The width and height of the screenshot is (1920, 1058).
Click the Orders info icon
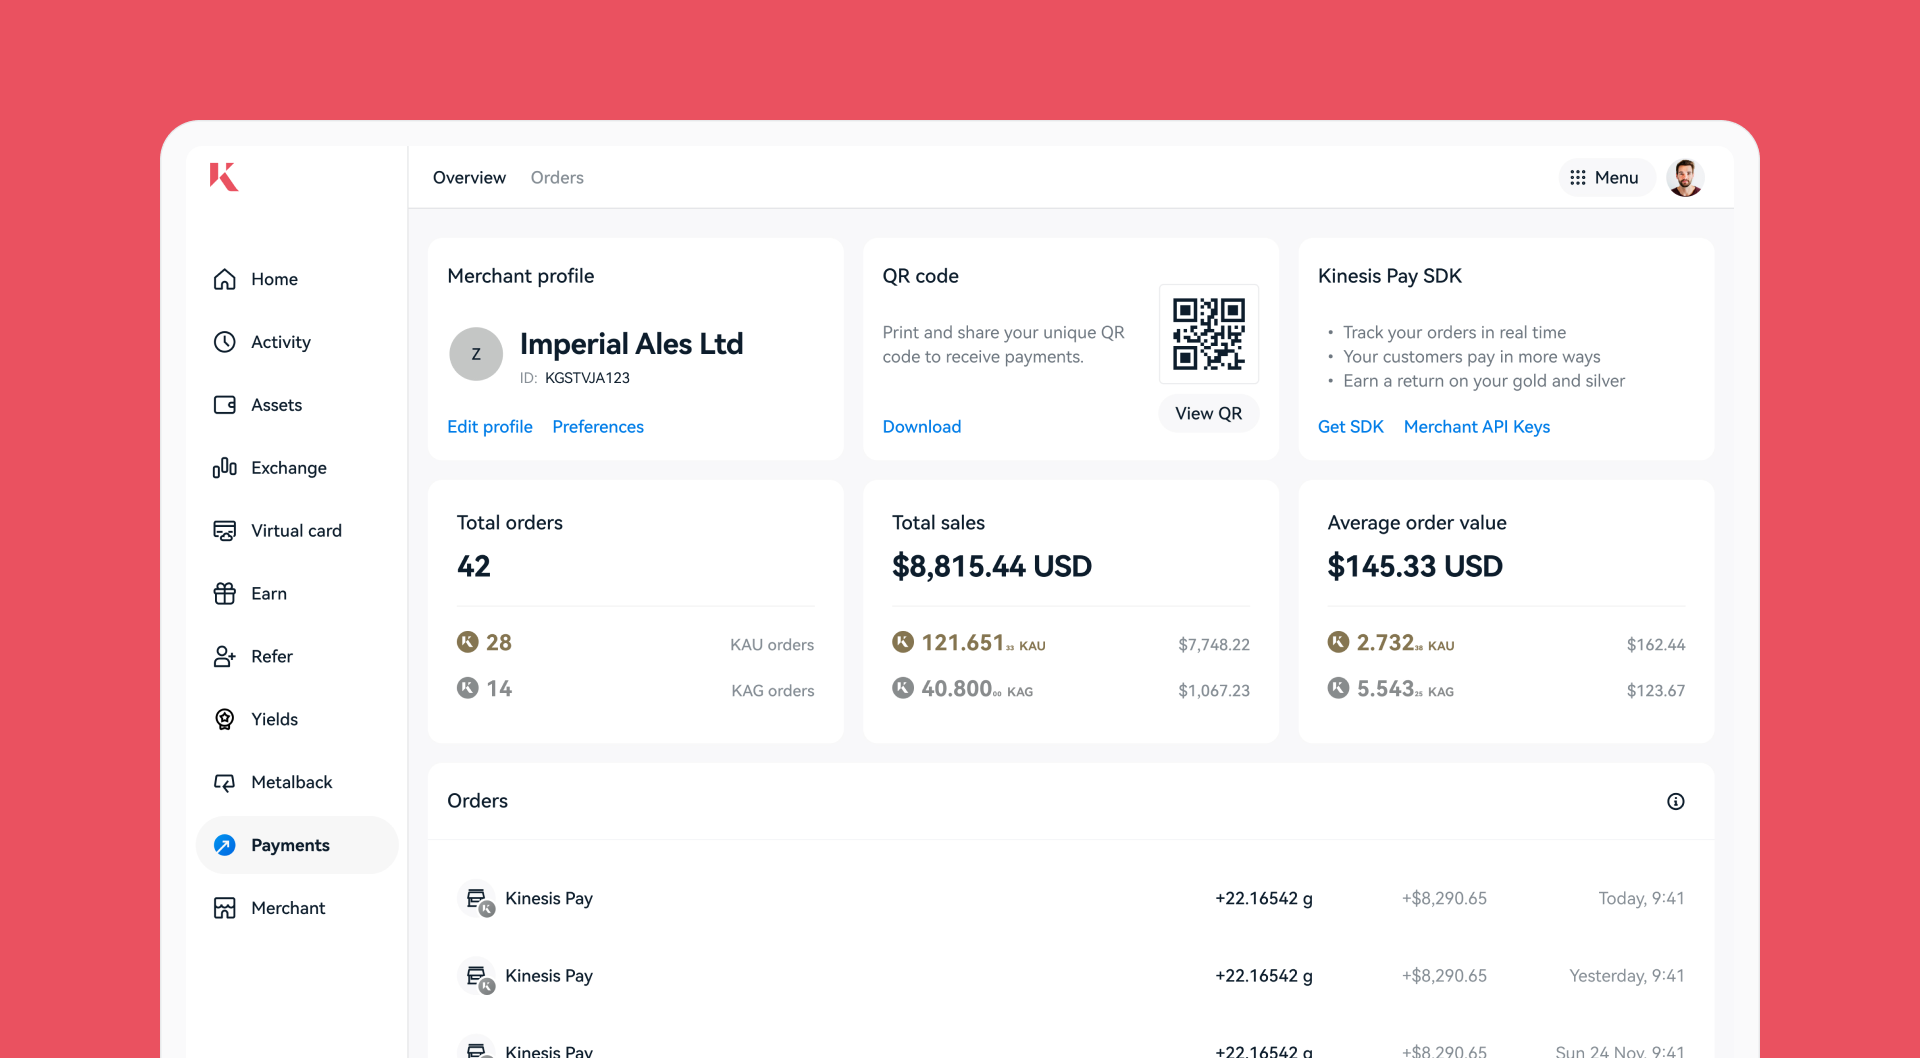pyautogui.click(x=1676, y=802)
